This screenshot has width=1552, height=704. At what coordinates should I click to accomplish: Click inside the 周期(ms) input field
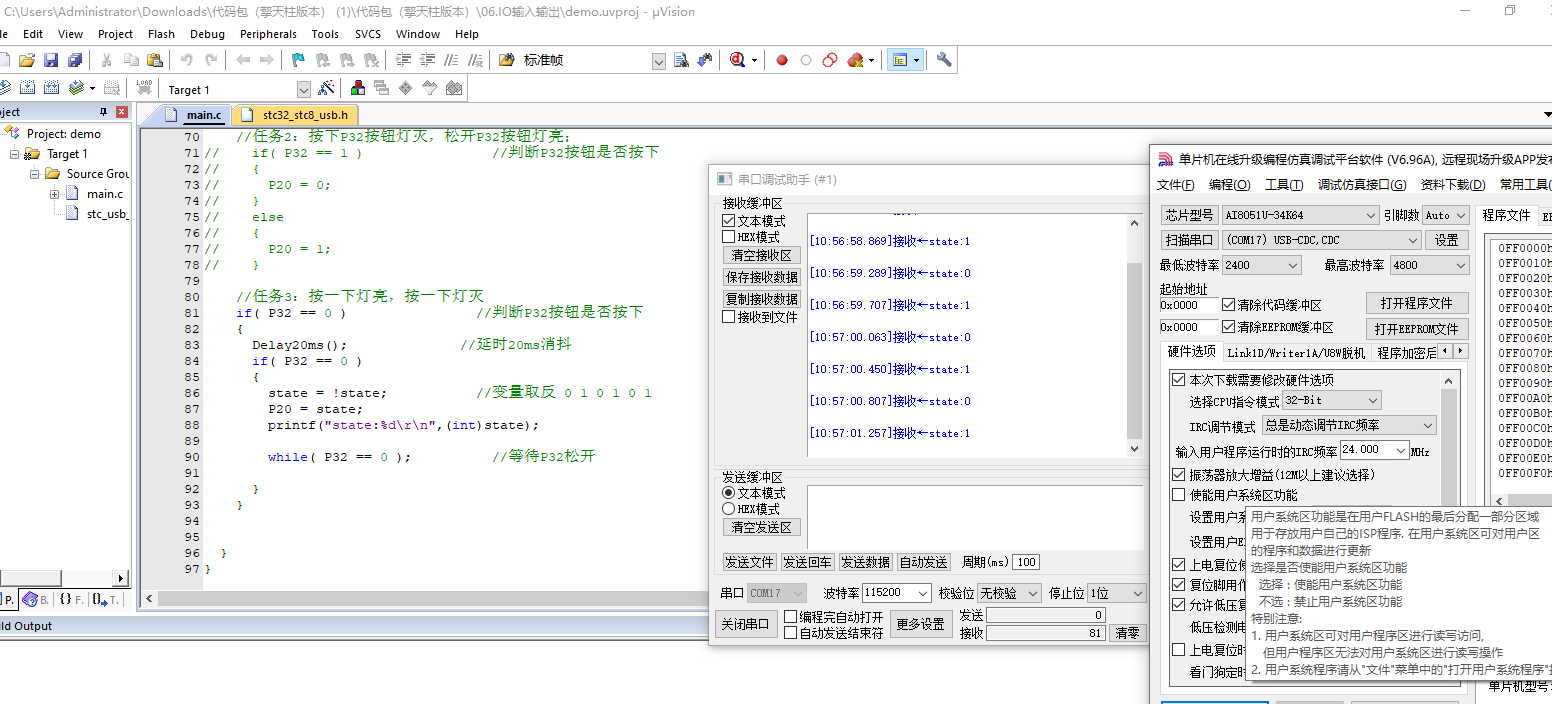pyautogui.click(x=1025, y=561)
